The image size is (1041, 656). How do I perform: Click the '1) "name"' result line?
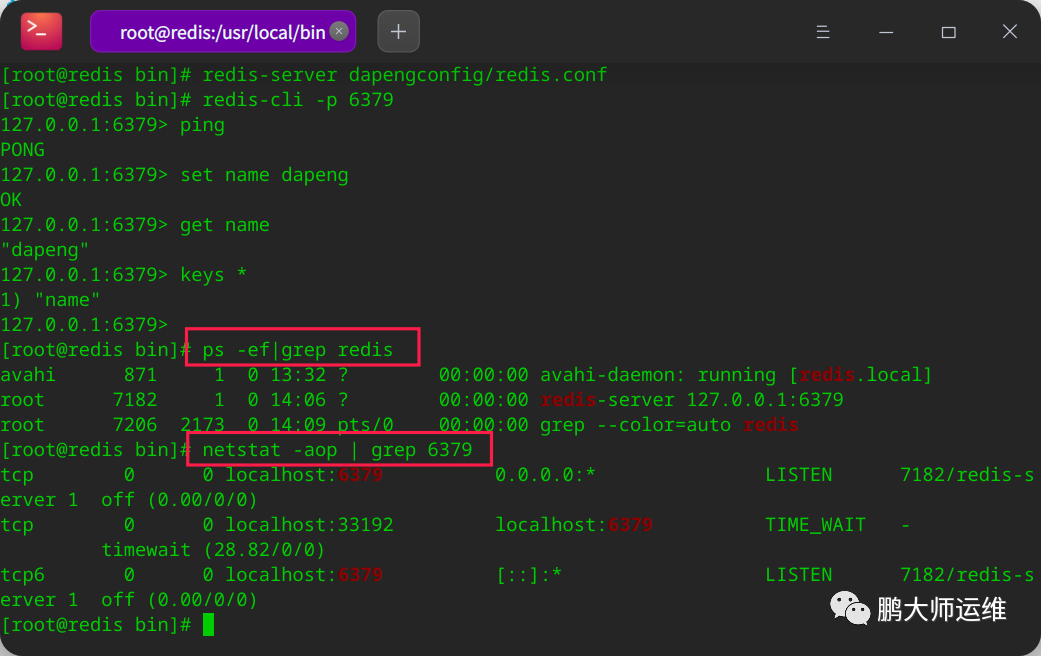50,300
